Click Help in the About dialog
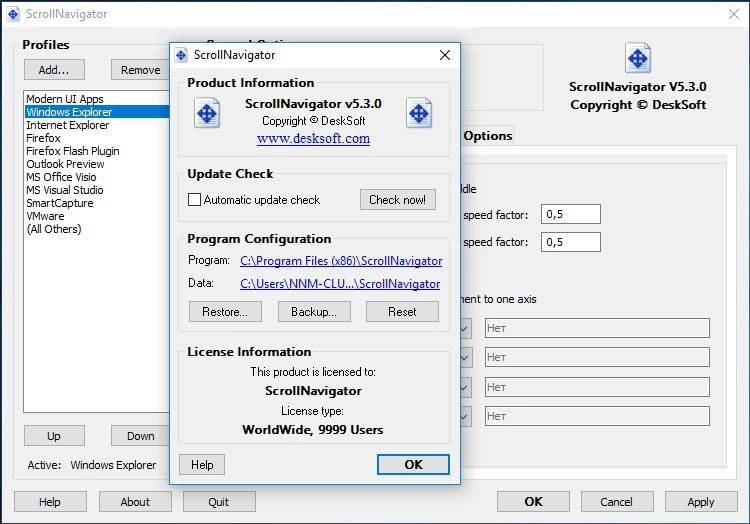Screen dimensions: 750x524 [202, 465]
